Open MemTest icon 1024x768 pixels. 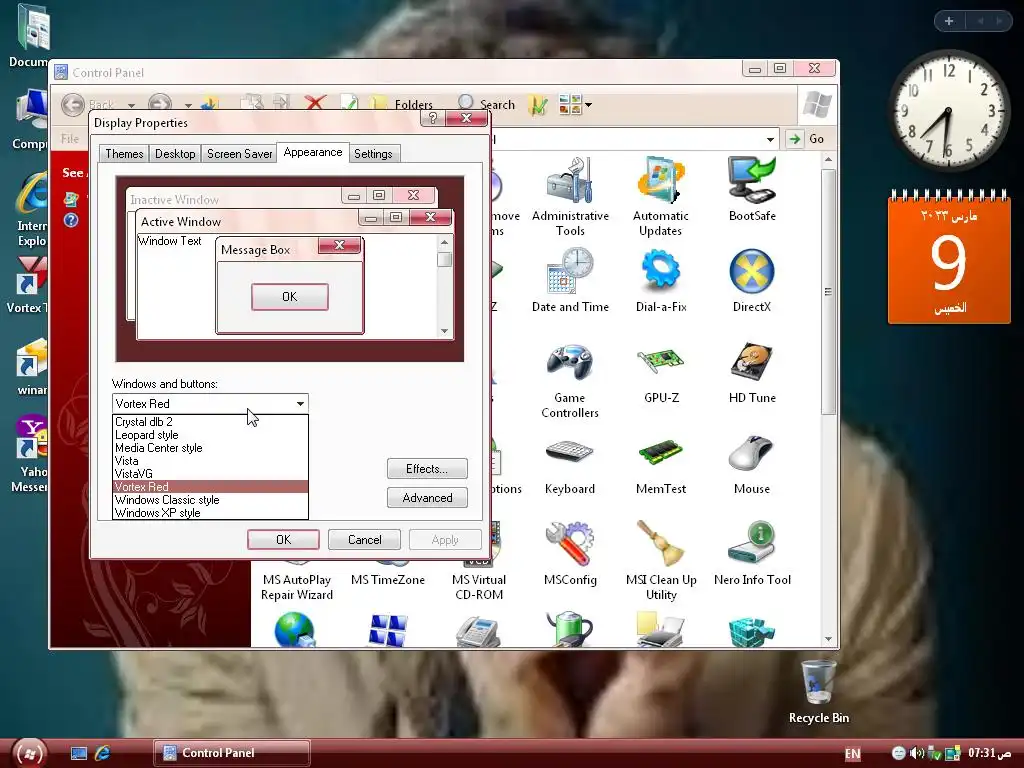[661, 466]
